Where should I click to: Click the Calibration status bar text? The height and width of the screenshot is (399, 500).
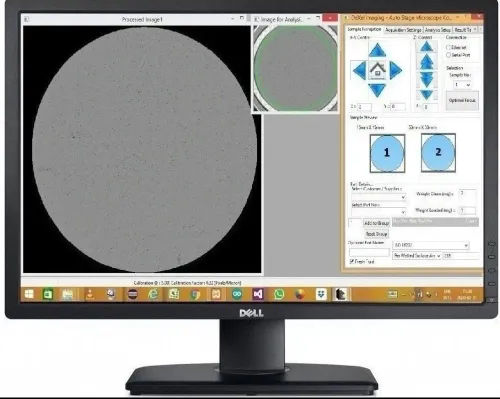click(x=187, y=283)
